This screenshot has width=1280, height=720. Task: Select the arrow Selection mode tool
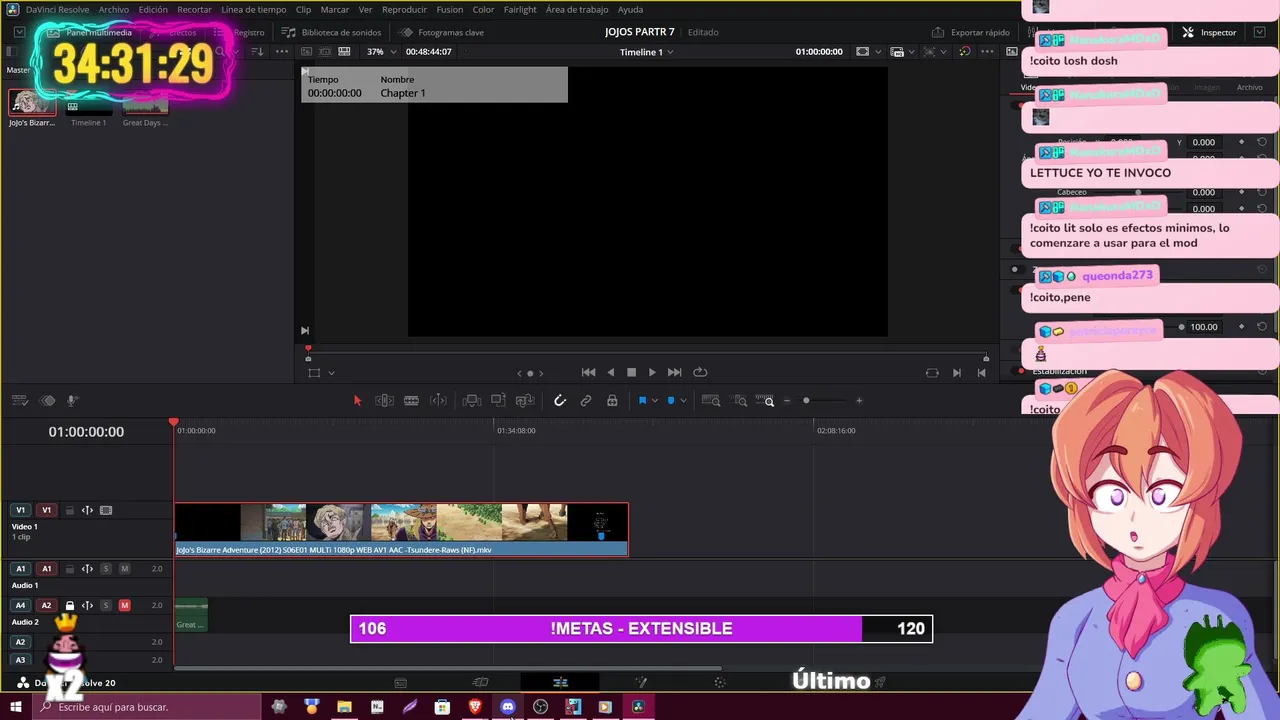click(357, 401)
